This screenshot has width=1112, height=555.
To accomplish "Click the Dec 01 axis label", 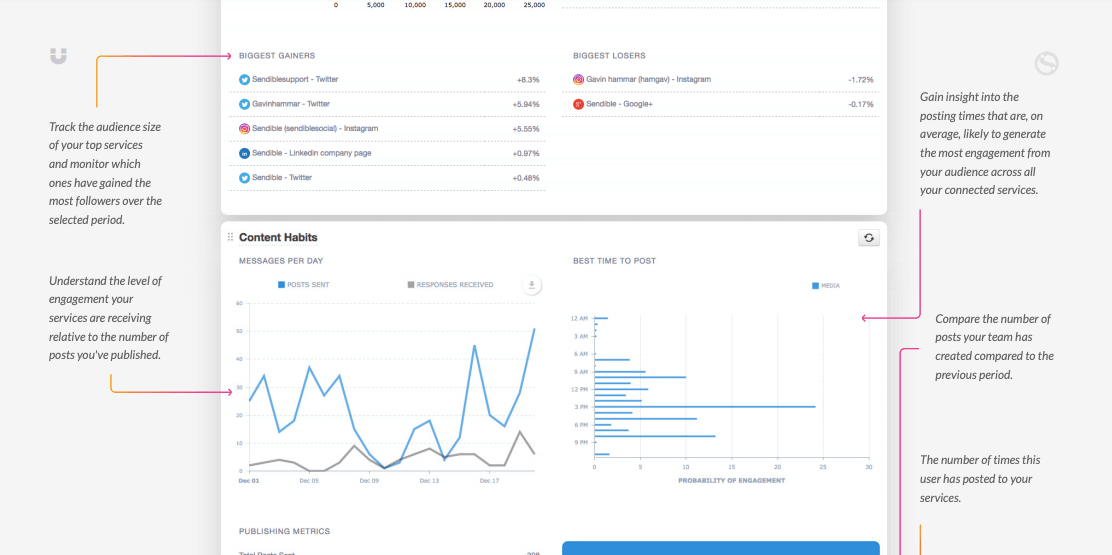I will click(x=248, y=481).
